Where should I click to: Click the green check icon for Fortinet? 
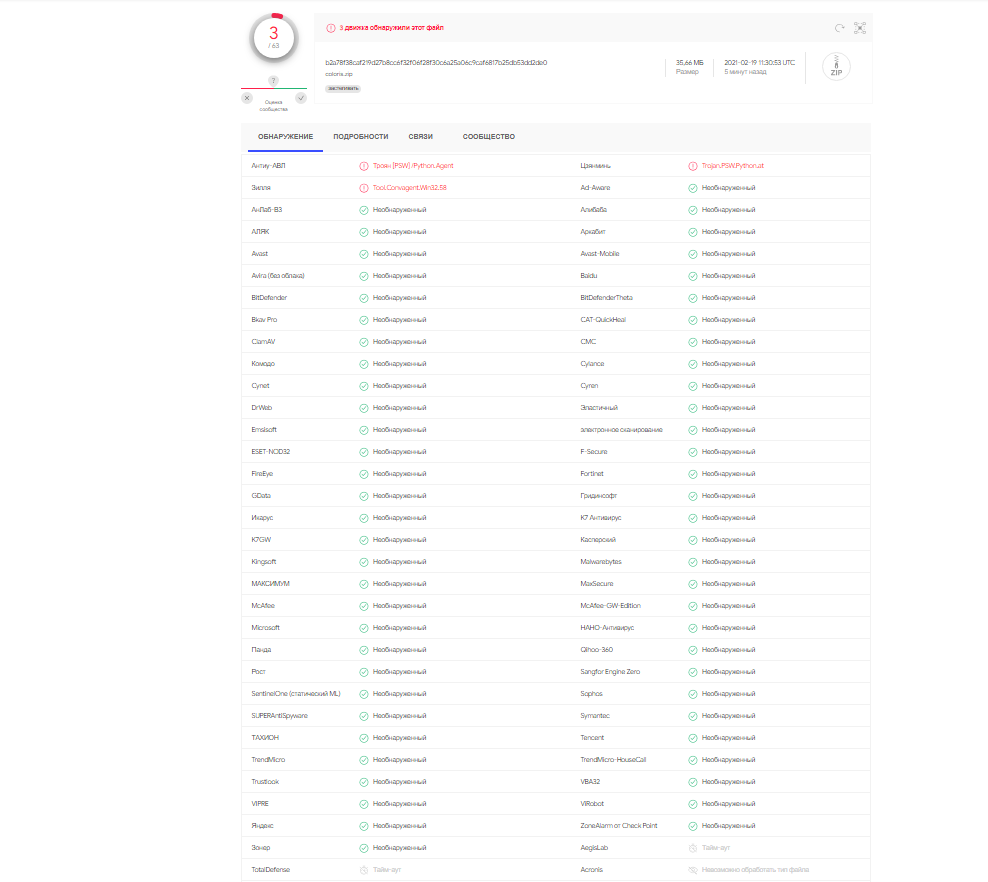692,474
